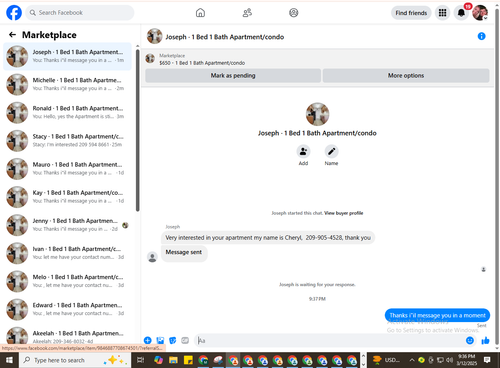Select the Stacy conversation
The image size is (500, 368).
pos(67,140)
